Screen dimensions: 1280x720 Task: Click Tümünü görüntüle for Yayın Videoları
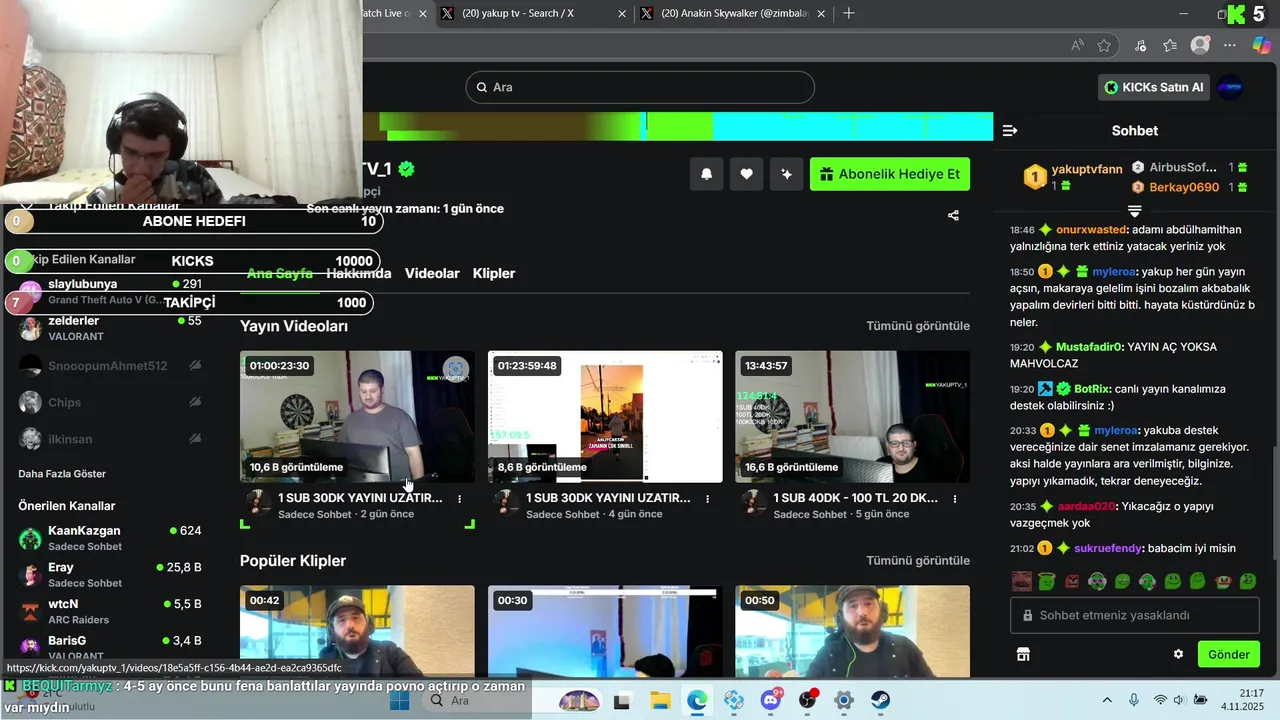pos(918,326)
